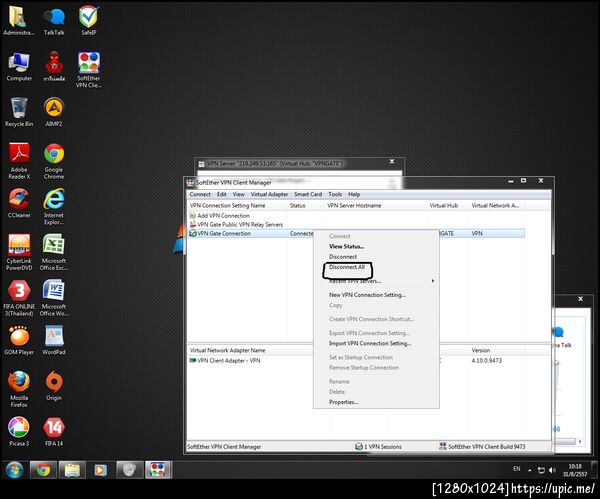Launch Picasa 3 desktop icon

click(19, 431)
